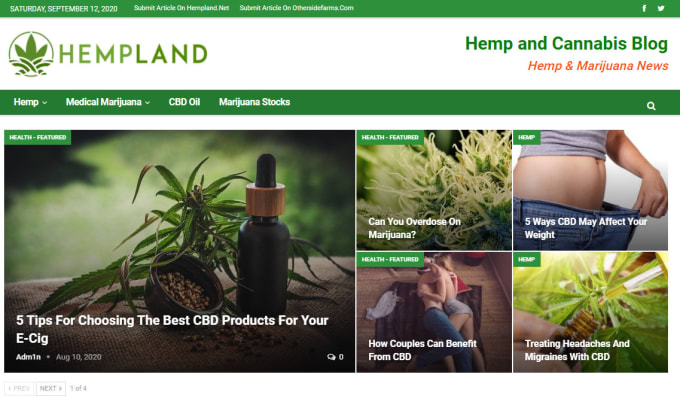
Task: Open the Marijuana Stocks menu item
Action: pyautogui.click(x=254, y=102)
